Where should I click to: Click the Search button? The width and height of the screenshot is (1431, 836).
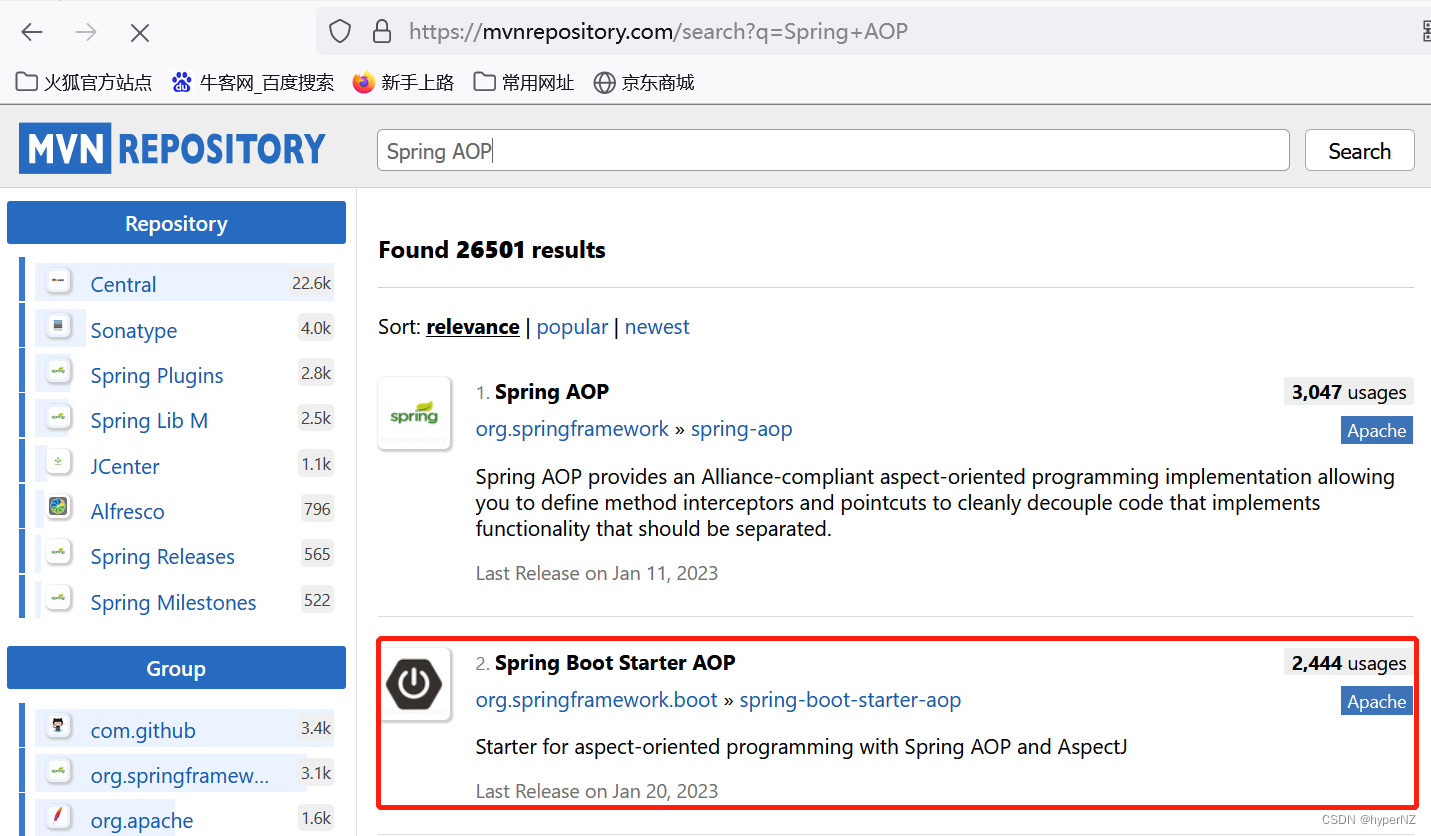point(1360,151)
